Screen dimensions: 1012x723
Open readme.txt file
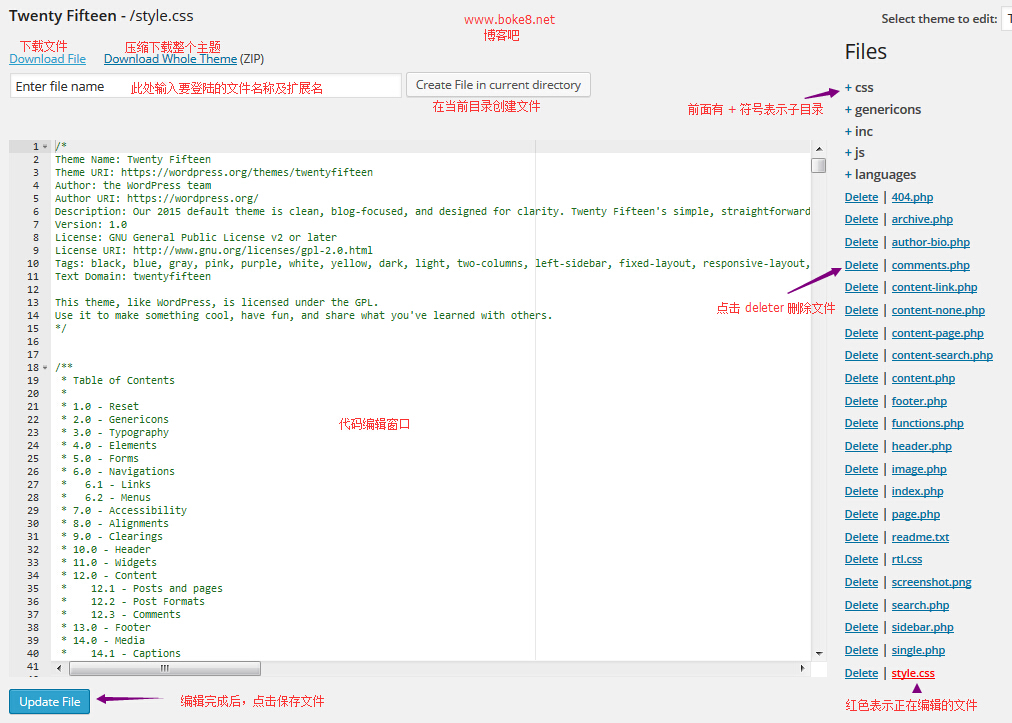click(x=920, y=538)
